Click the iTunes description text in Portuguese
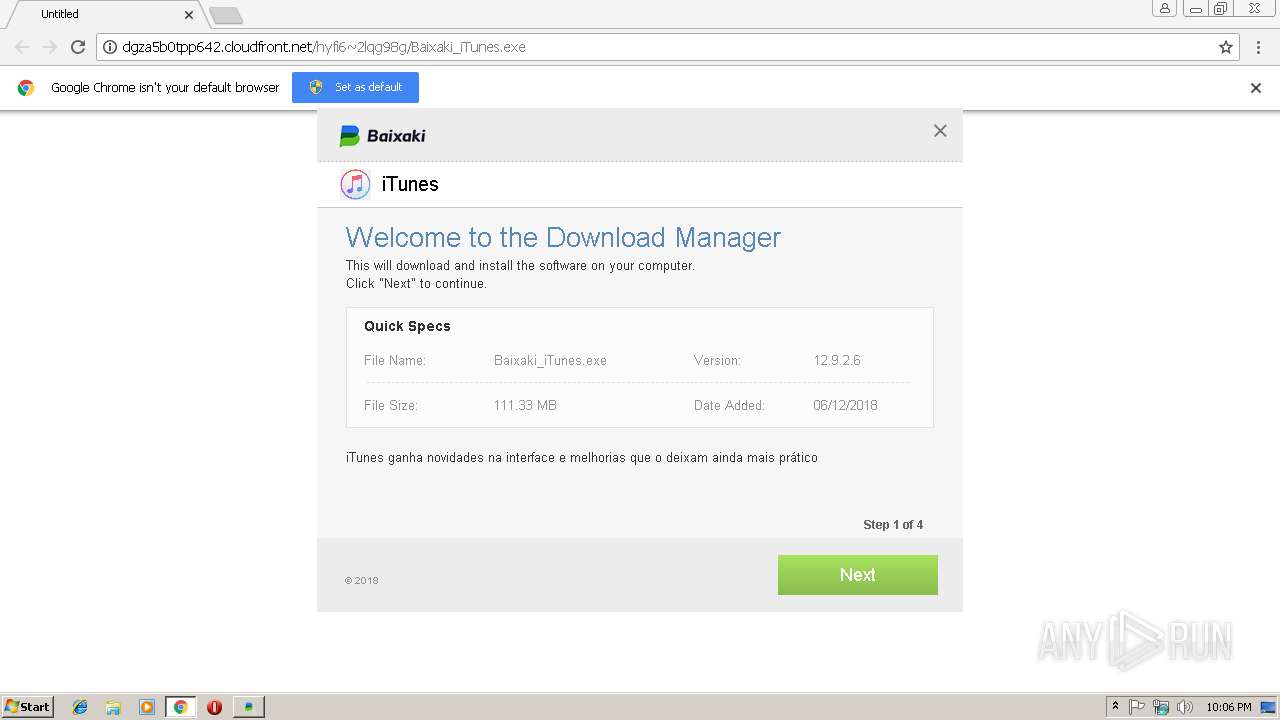 click(582, 458)
